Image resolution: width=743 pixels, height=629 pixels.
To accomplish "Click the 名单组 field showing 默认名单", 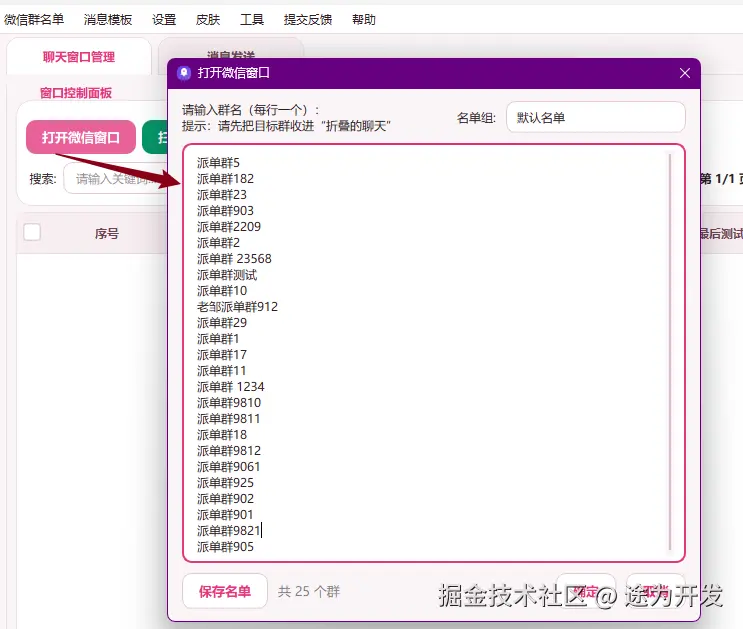I will point(596,118).
